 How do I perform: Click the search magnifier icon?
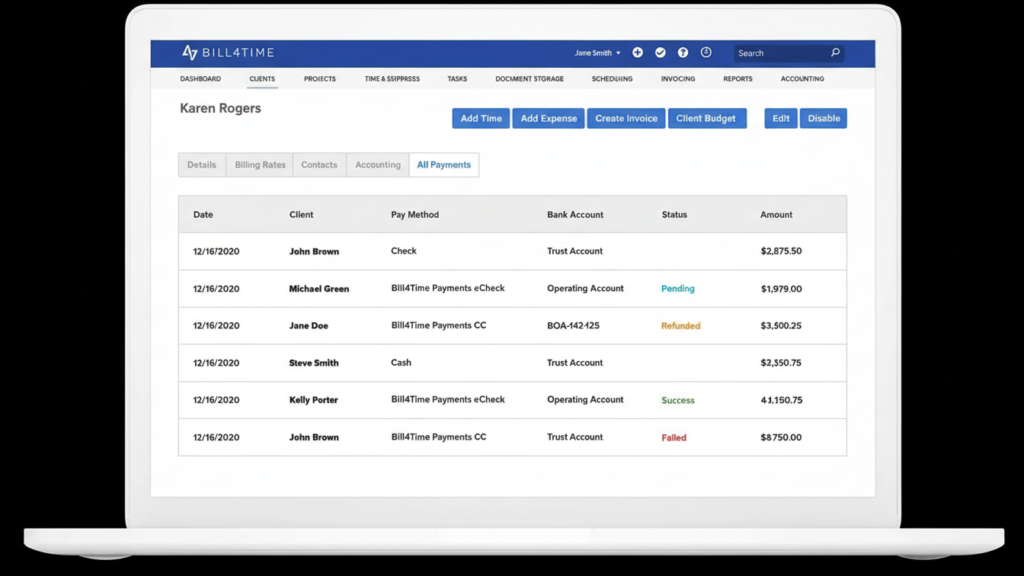(x=835, y=53)
